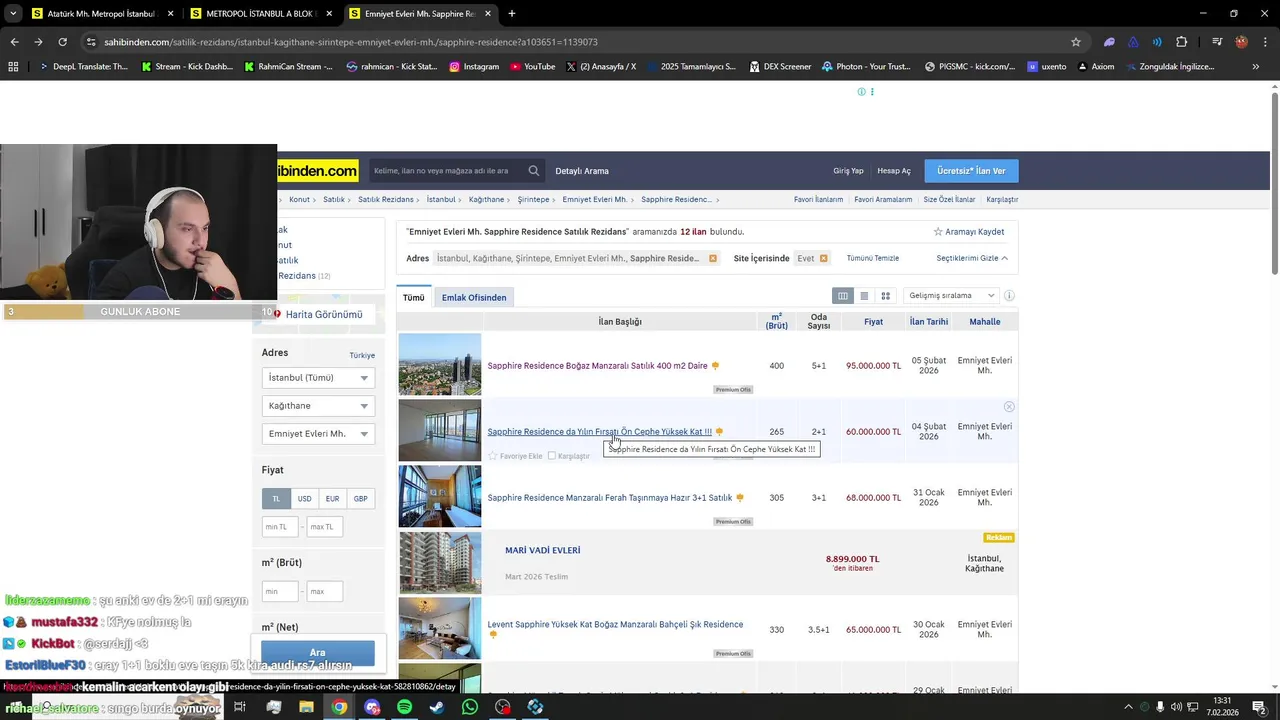
Task: Go back with the browser back arrow
Action: pyautogui.click(x=14, y=42)
